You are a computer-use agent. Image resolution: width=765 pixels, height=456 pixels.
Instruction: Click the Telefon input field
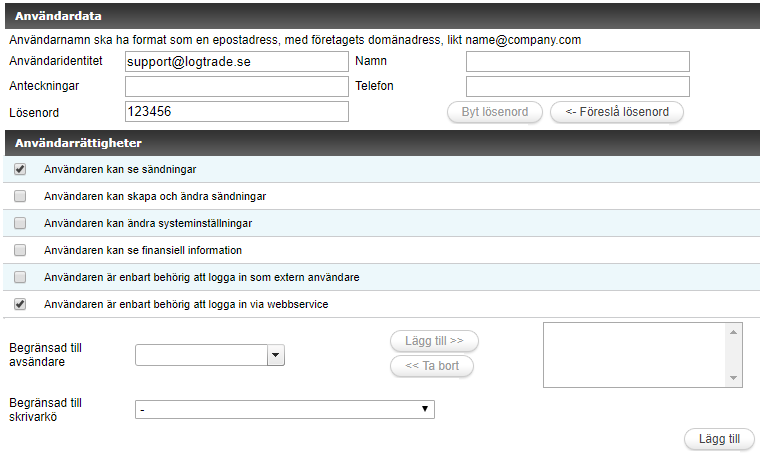(577, 87)
